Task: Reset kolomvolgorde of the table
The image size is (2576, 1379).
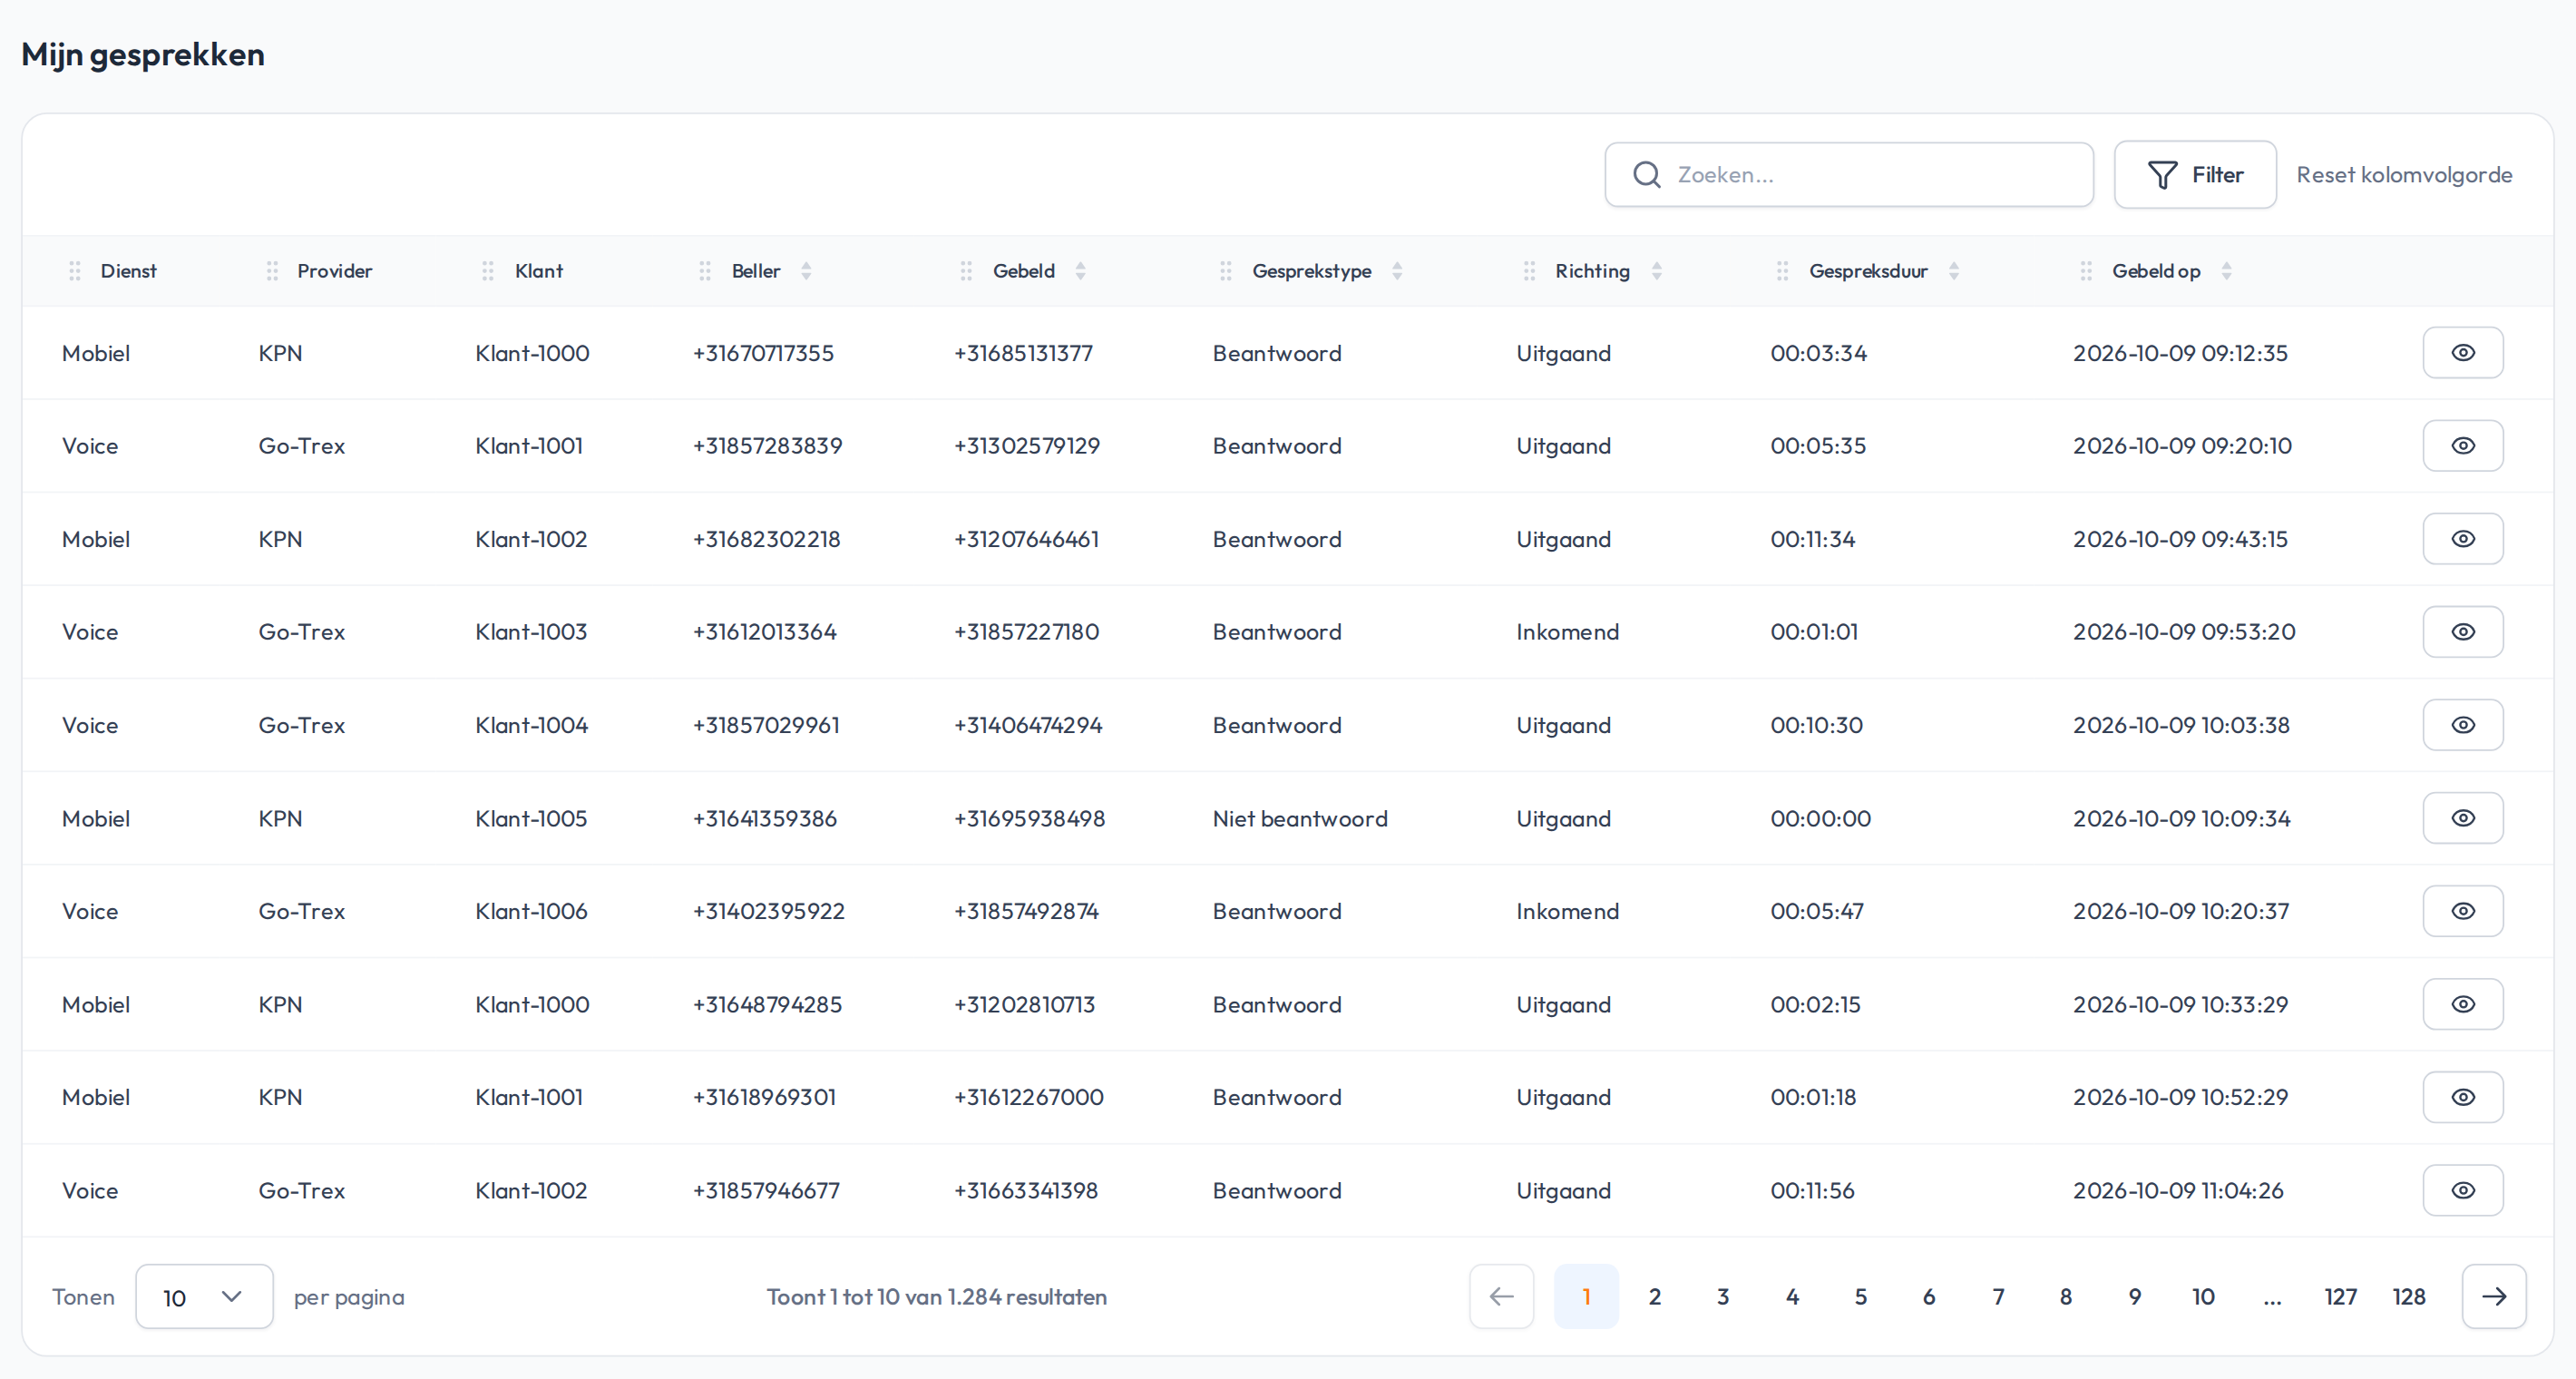Action: (2404, 175)
